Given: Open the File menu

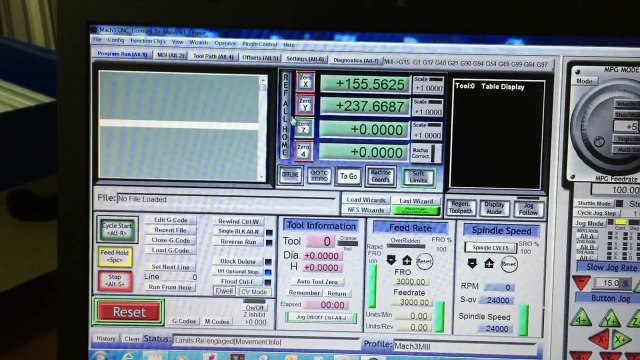Looking at the screenshot, I should (x=97, y=40).
